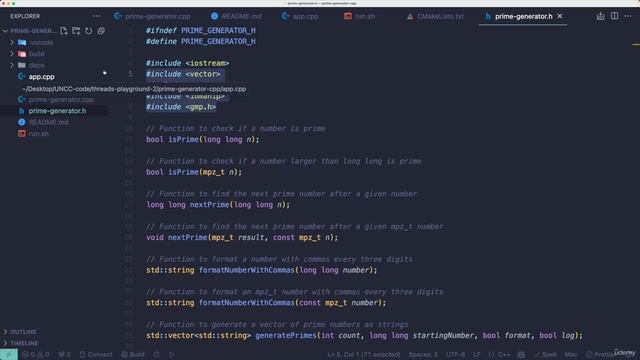The image size is (640, 360).
Task: Open run.sh in the Explorer tree
Action: 38,134
